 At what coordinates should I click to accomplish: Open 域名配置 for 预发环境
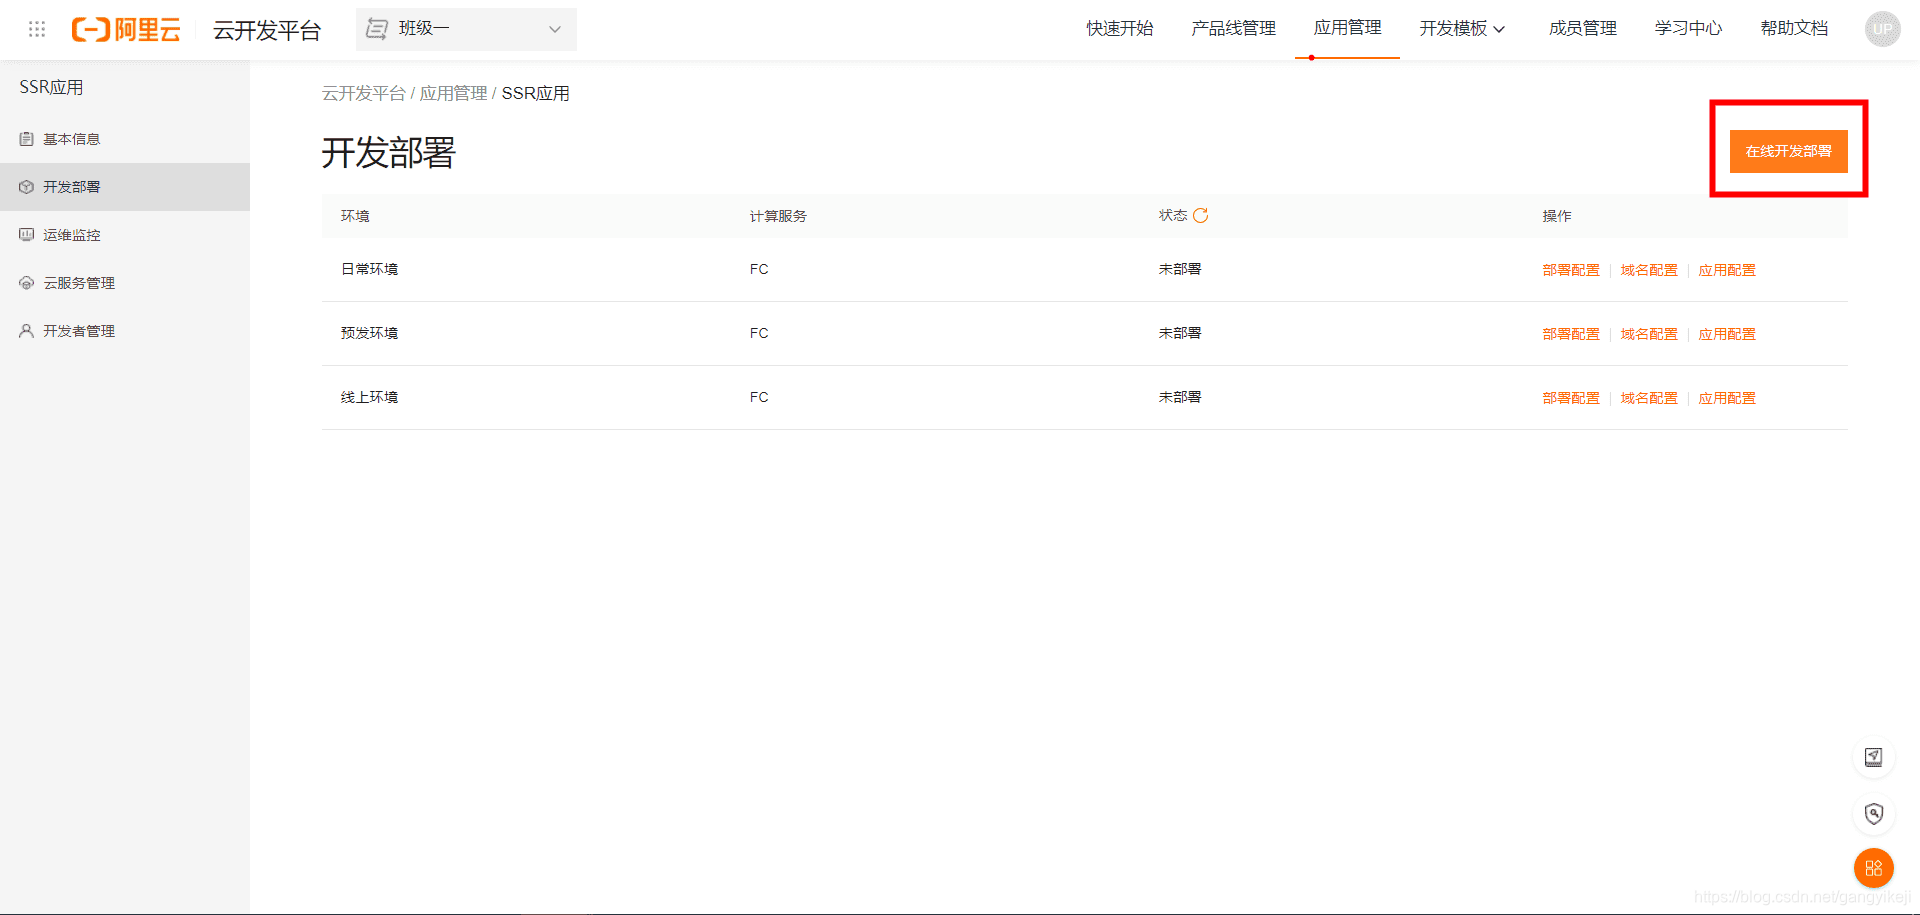click(x=1649, y=334)
